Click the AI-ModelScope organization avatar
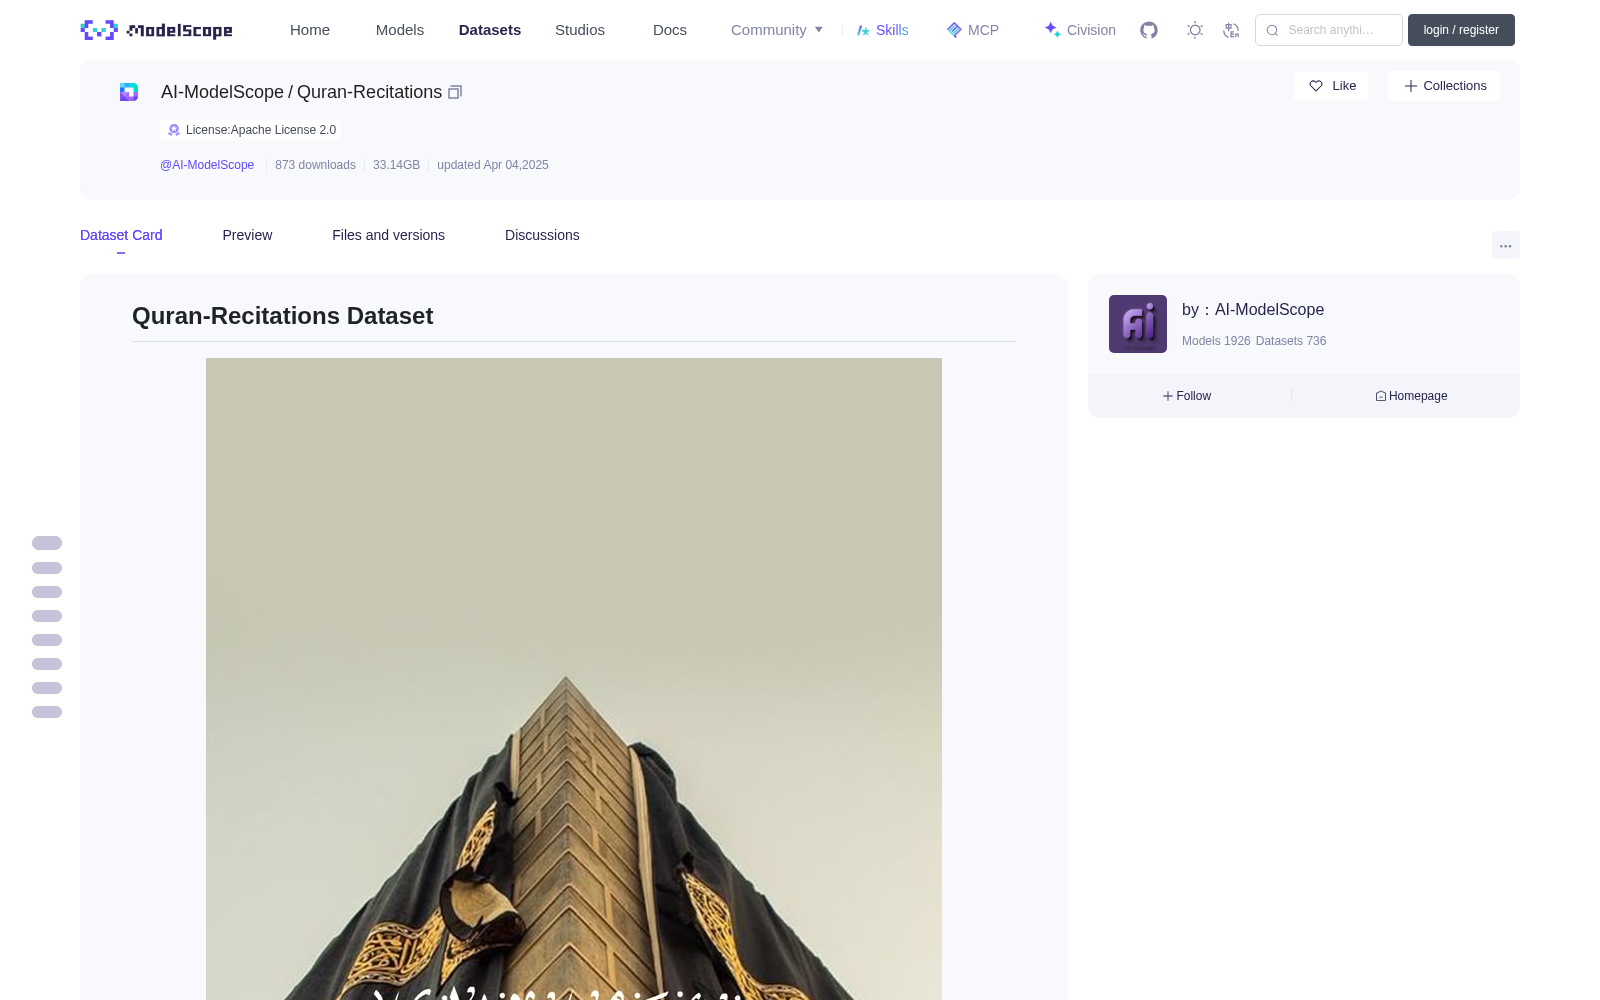Viewport: 1600px width, 1000px height. point(1138,324)
